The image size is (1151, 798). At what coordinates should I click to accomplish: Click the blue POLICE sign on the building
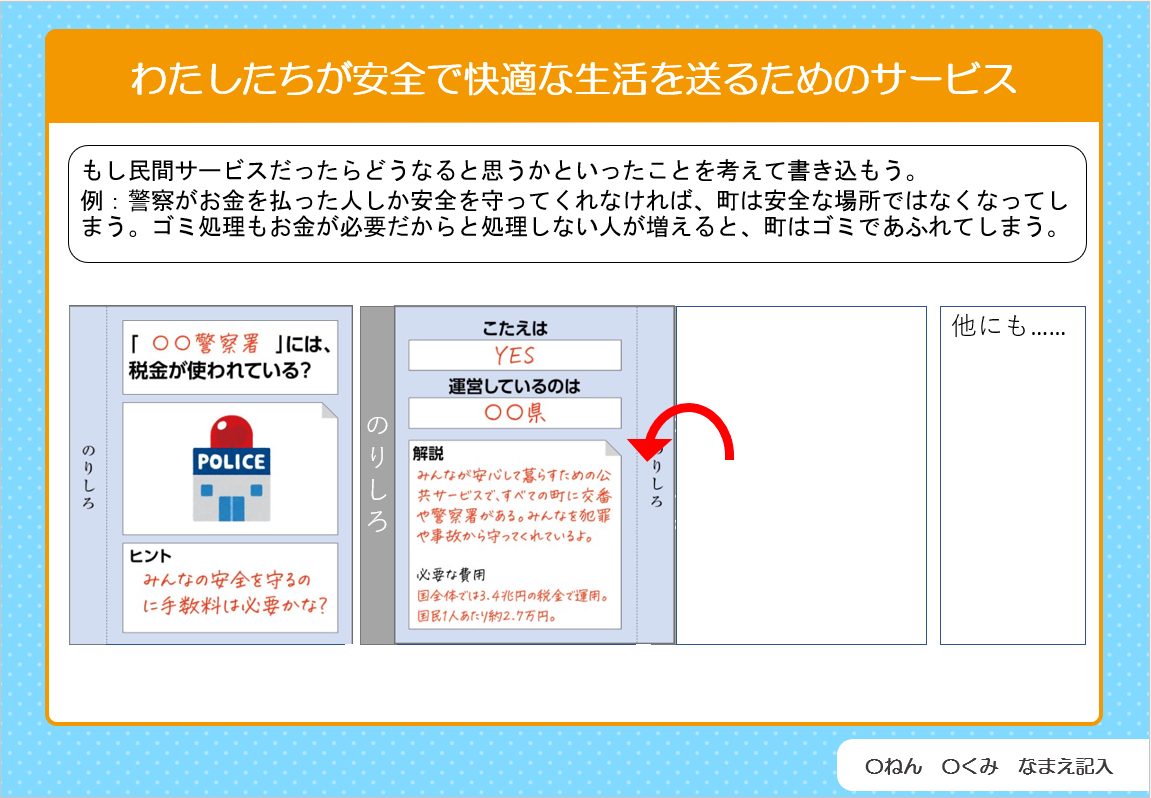click(x=231, y=462)
